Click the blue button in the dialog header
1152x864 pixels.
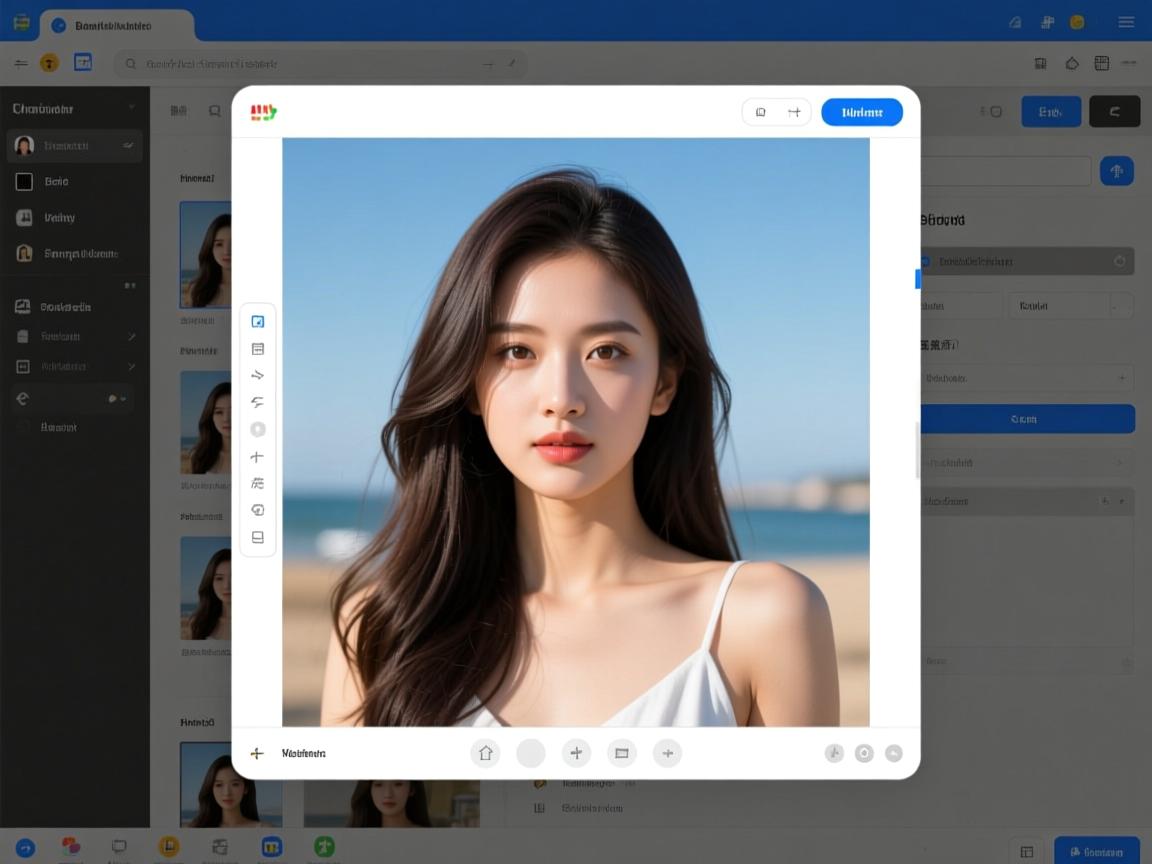pos(861,112)
